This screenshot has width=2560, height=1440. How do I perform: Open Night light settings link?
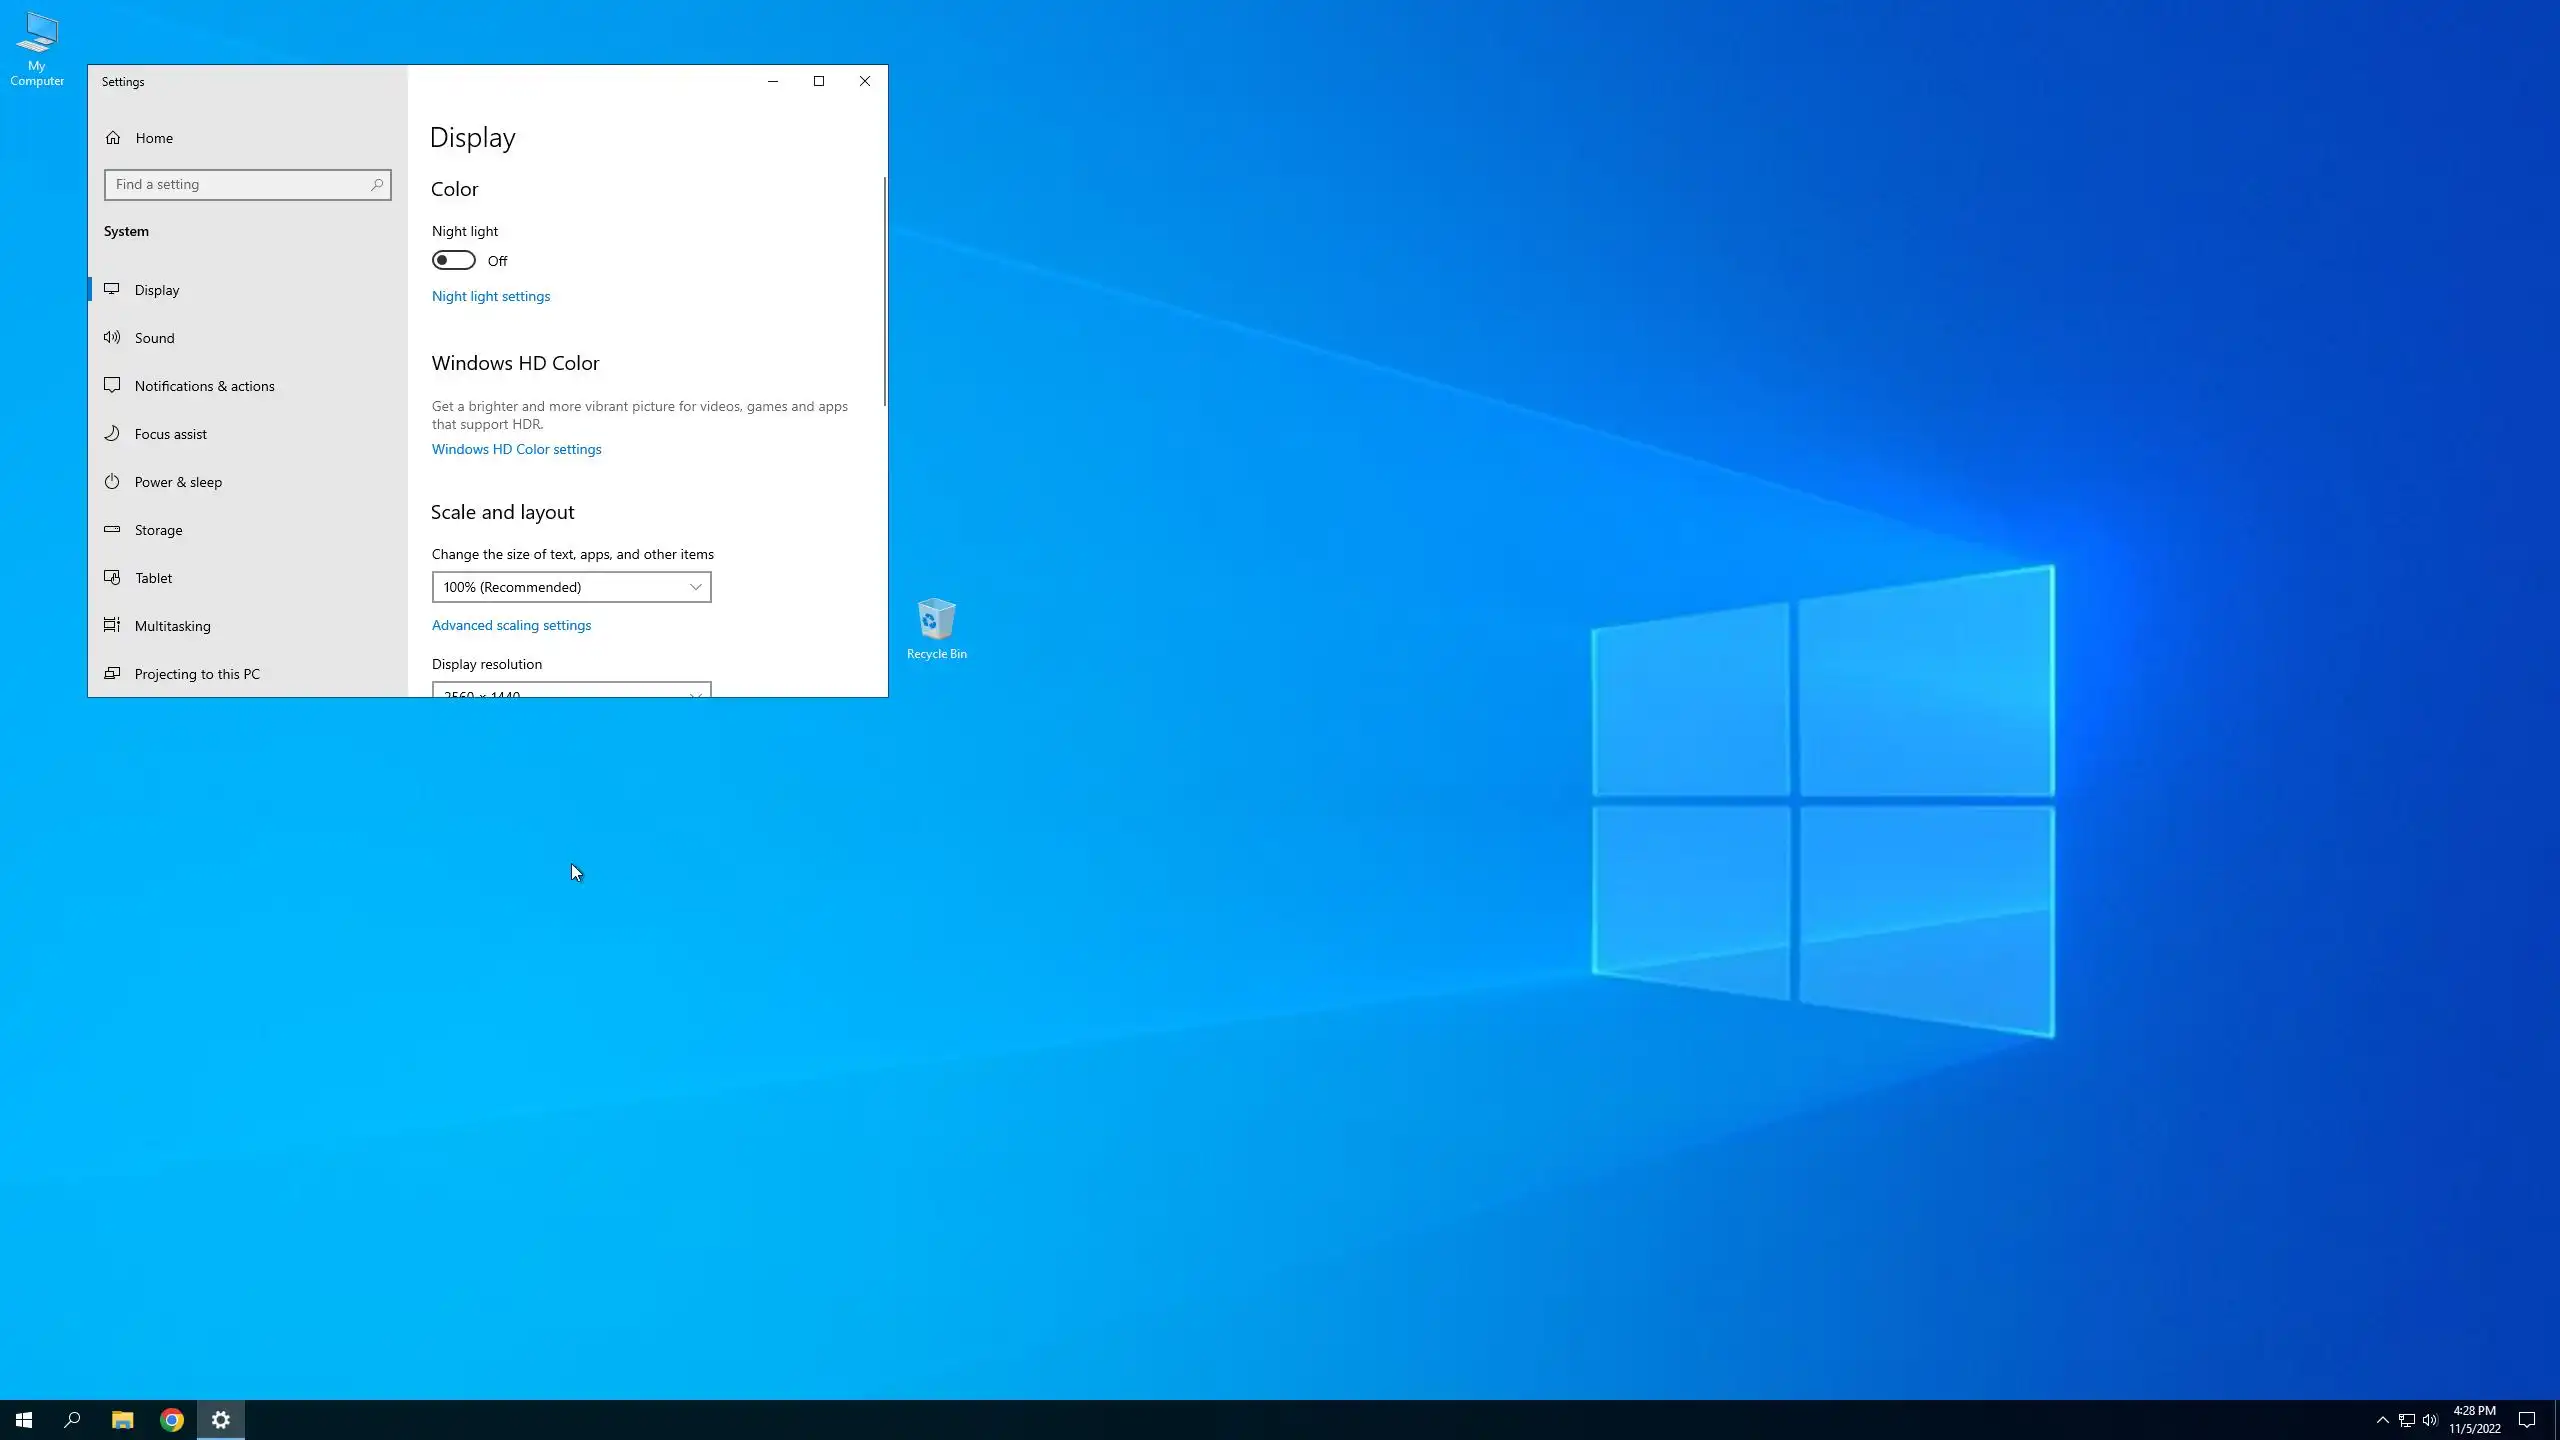click(490, 296)
